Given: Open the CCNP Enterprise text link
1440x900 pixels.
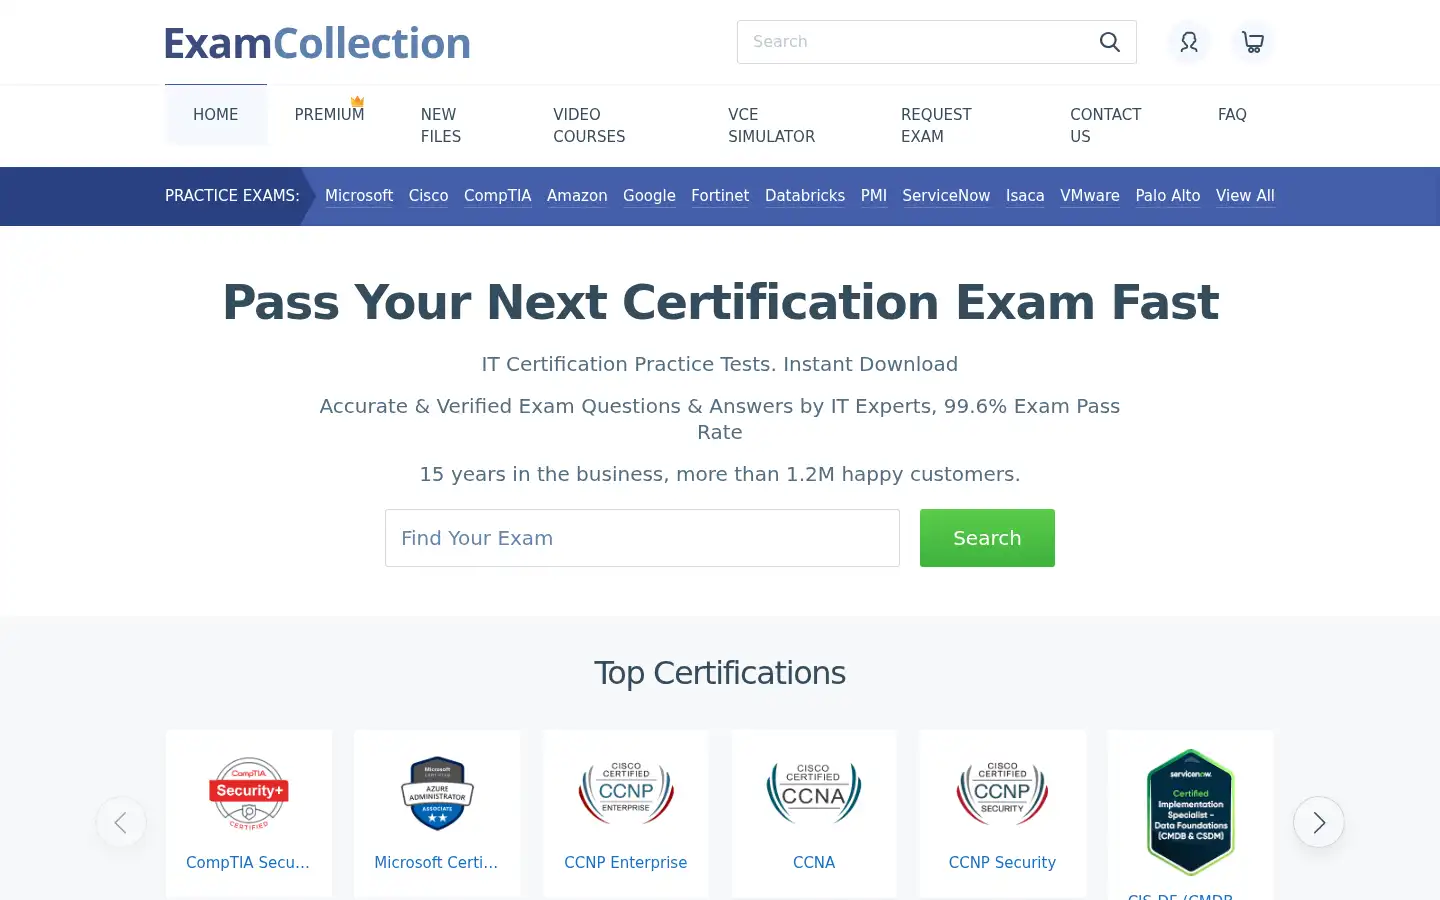Looking at the screenshot, I should 626,862.
